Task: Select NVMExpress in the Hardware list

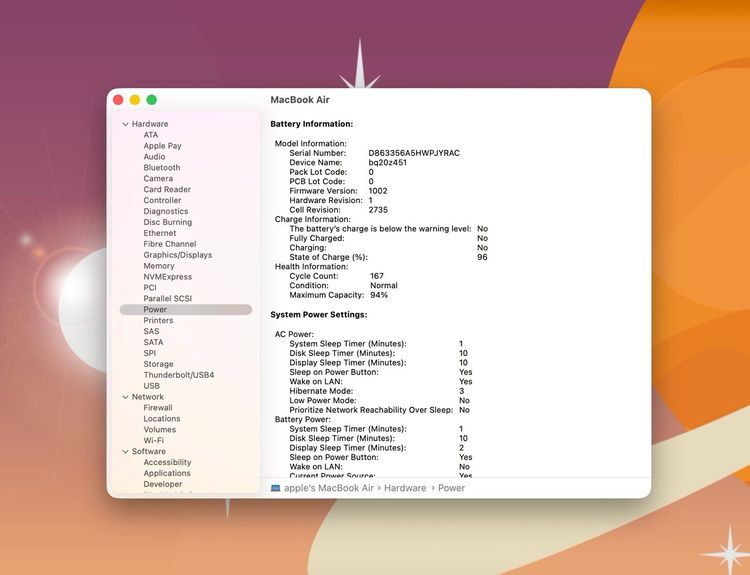Action: click(167, 277)
